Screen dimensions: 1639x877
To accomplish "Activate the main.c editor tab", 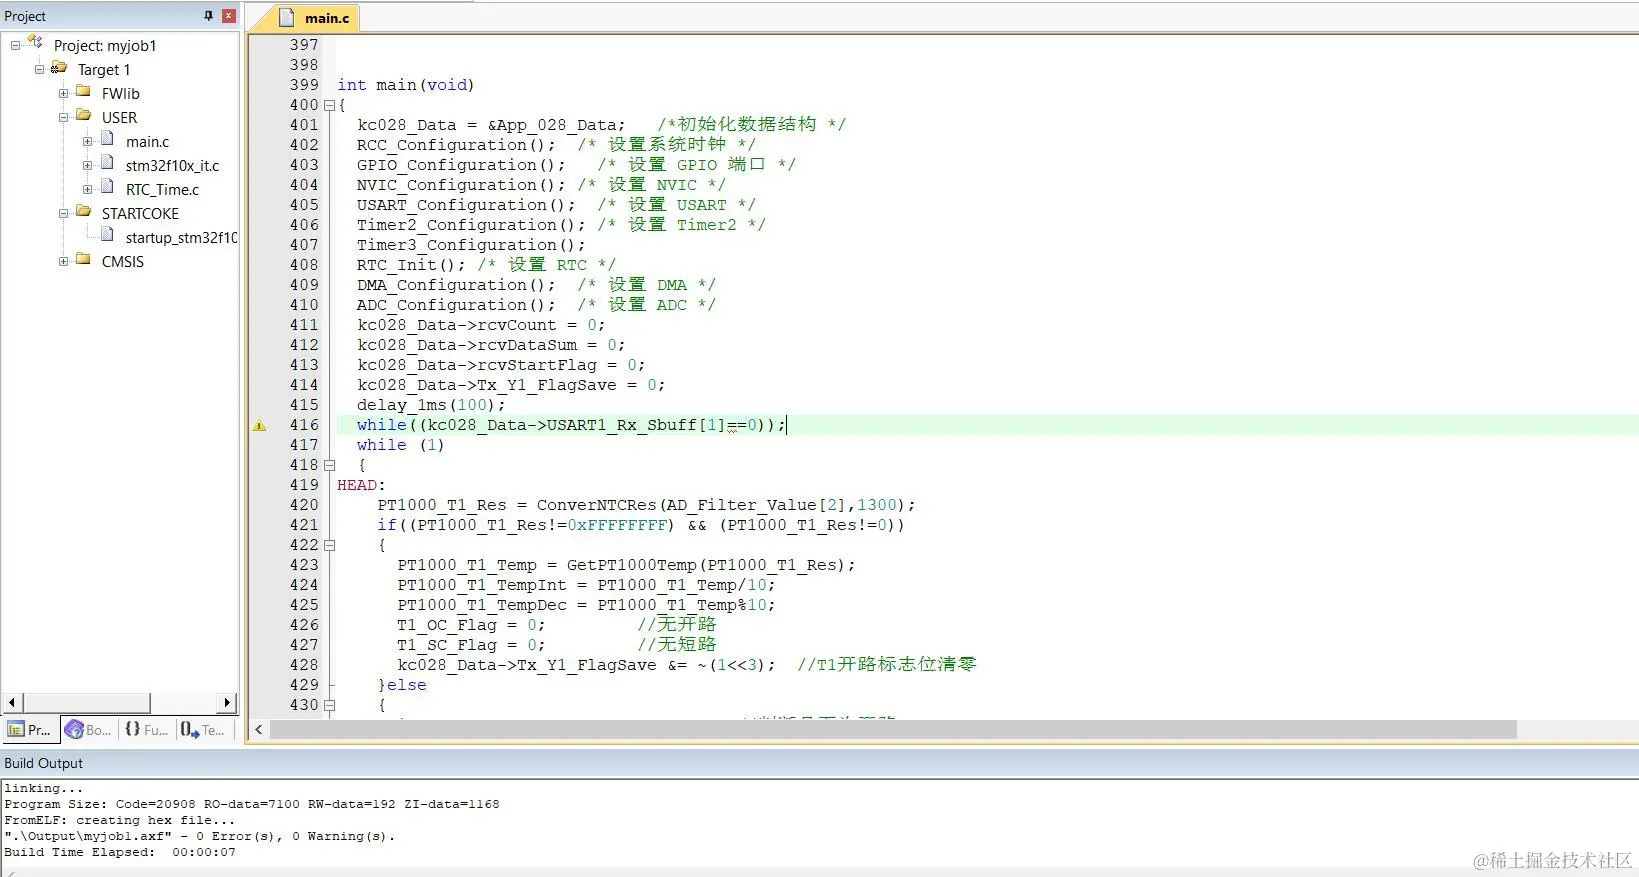I will click(x=316, y=18).
